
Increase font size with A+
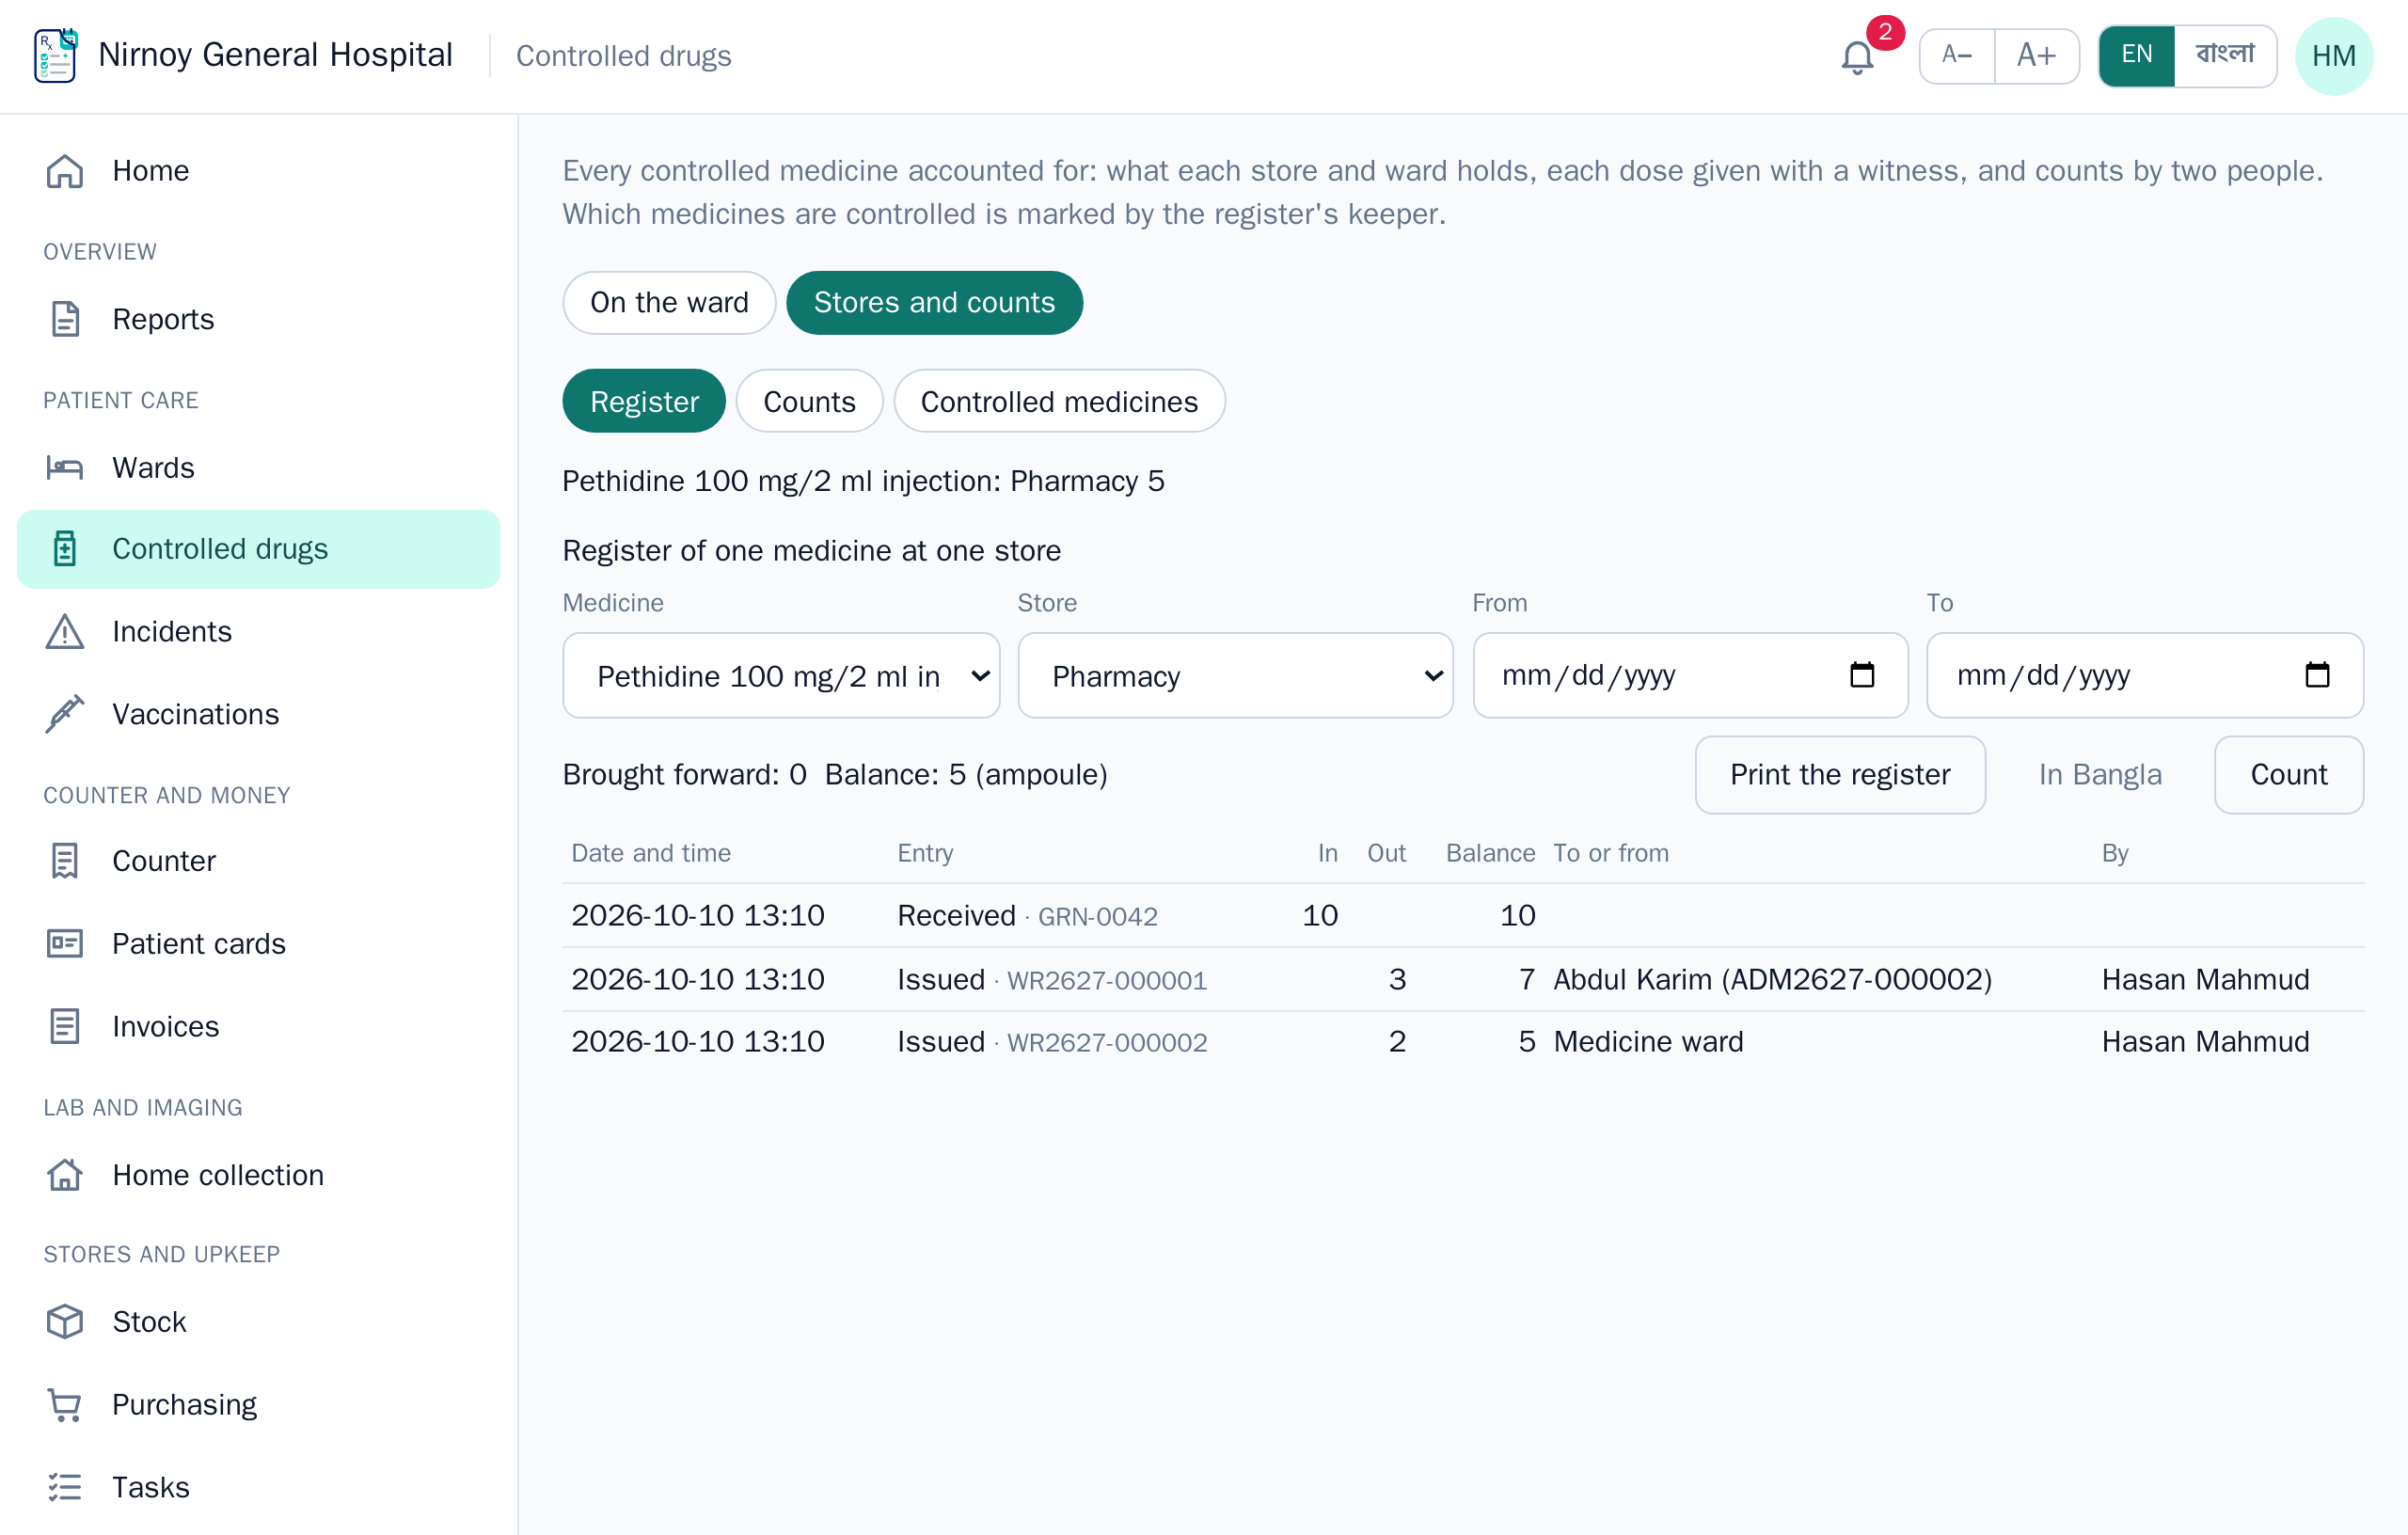click(2037, 55)
